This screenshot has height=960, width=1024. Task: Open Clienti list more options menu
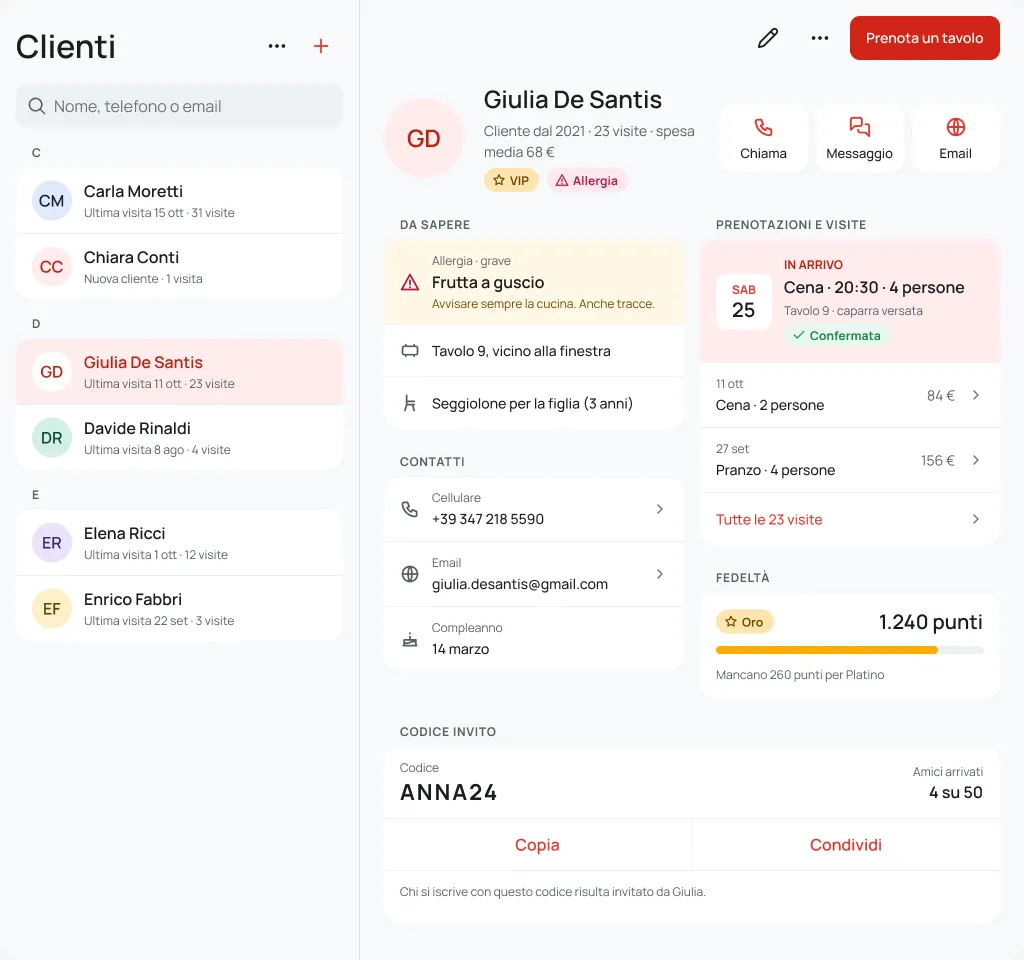point(277,46)
